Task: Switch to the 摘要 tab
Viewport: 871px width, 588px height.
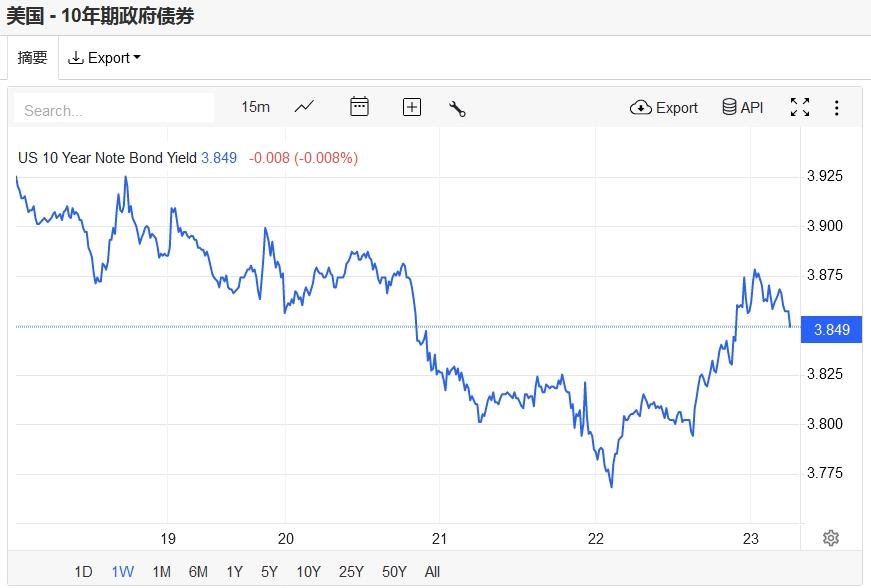Action: (x=33, y=58)
